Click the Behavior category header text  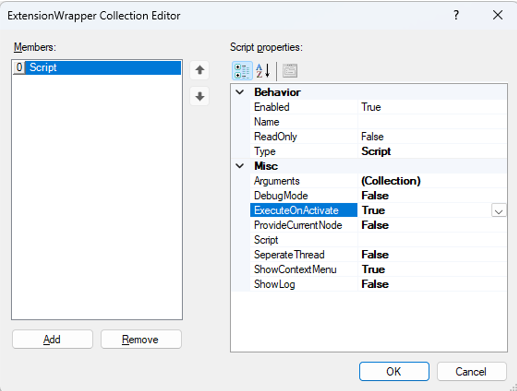point(277,92)
